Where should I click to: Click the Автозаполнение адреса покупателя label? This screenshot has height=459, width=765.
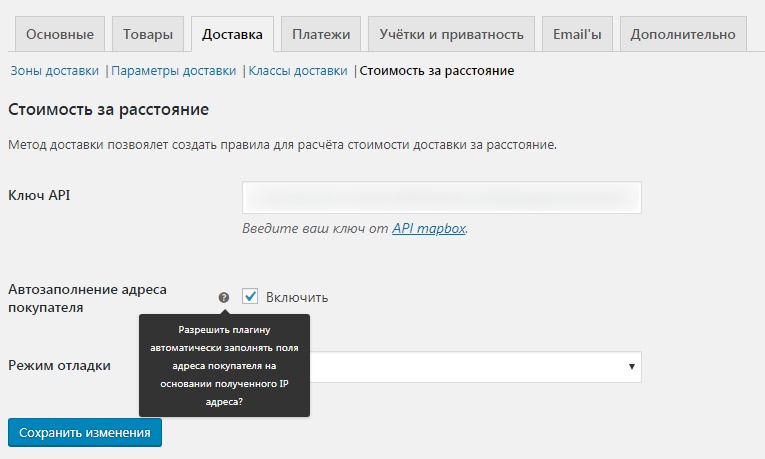[x=87, y=299]
